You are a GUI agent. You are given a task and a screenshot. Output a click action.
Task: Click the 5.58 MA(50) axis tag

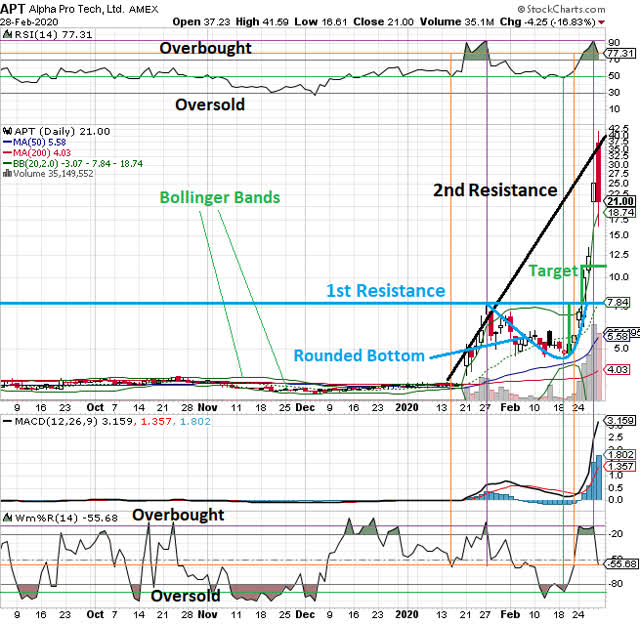pyautogui.click(x=617, y=336)
